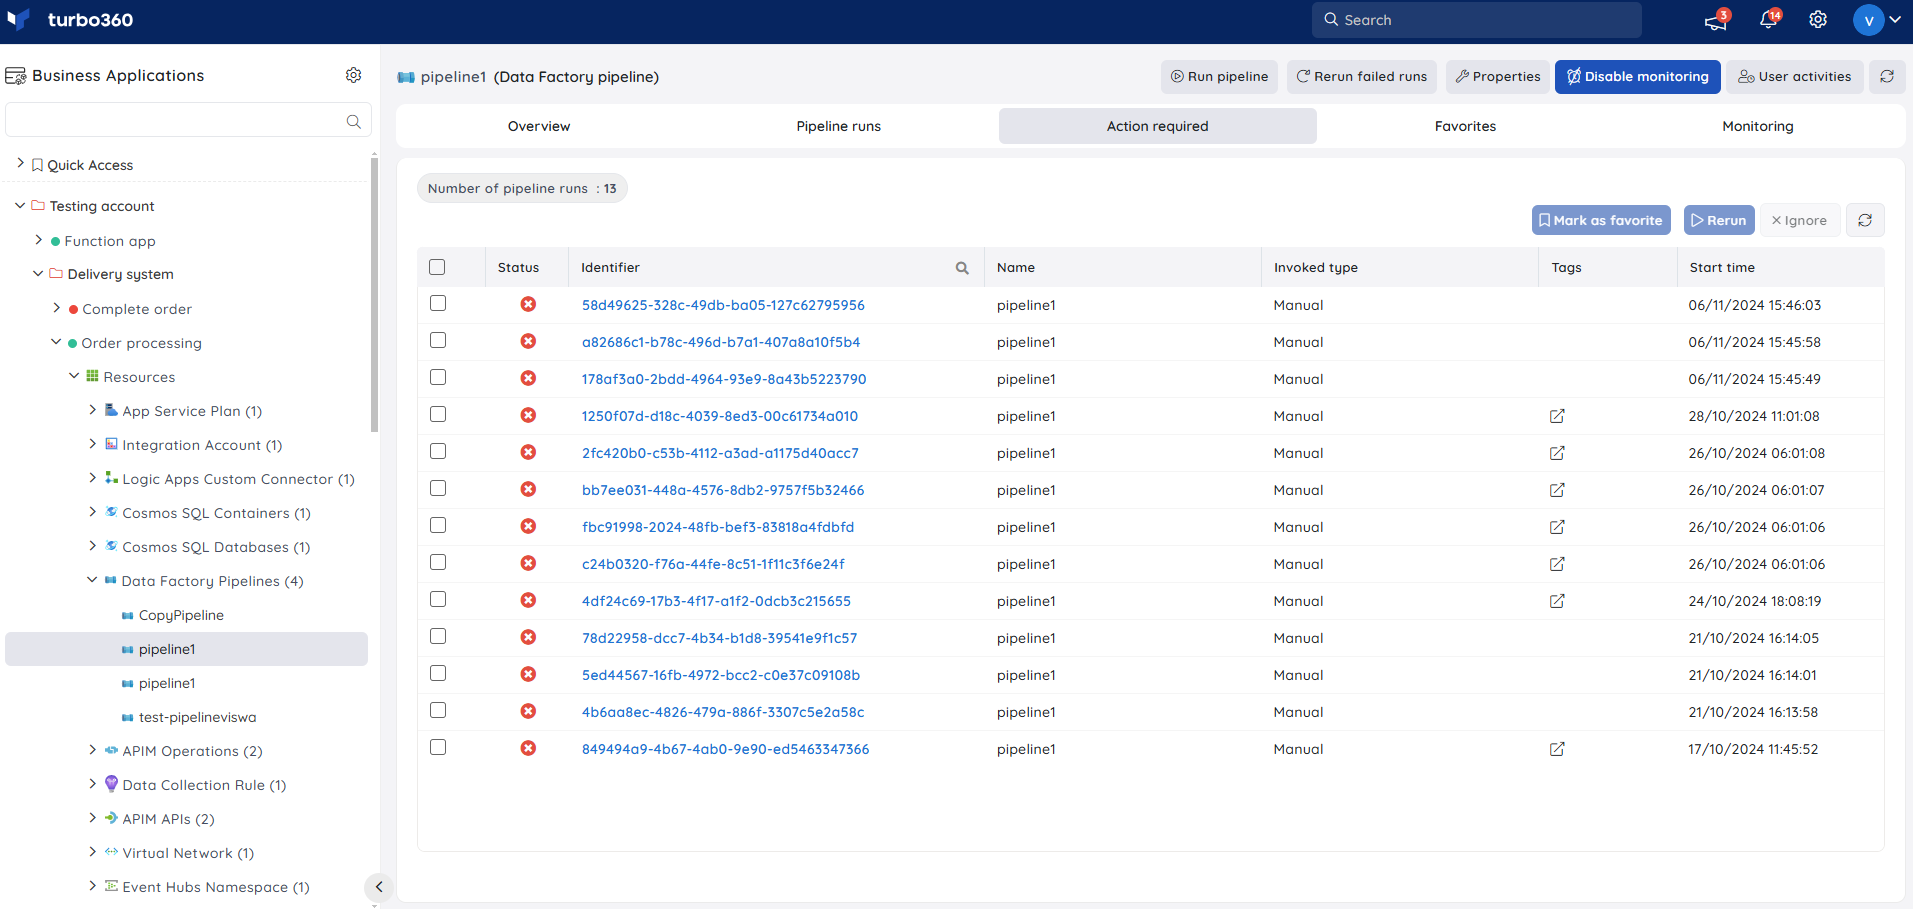Open tag icon for run c24b0320
Screen dimensions: 1913x909
[1557, 564]
